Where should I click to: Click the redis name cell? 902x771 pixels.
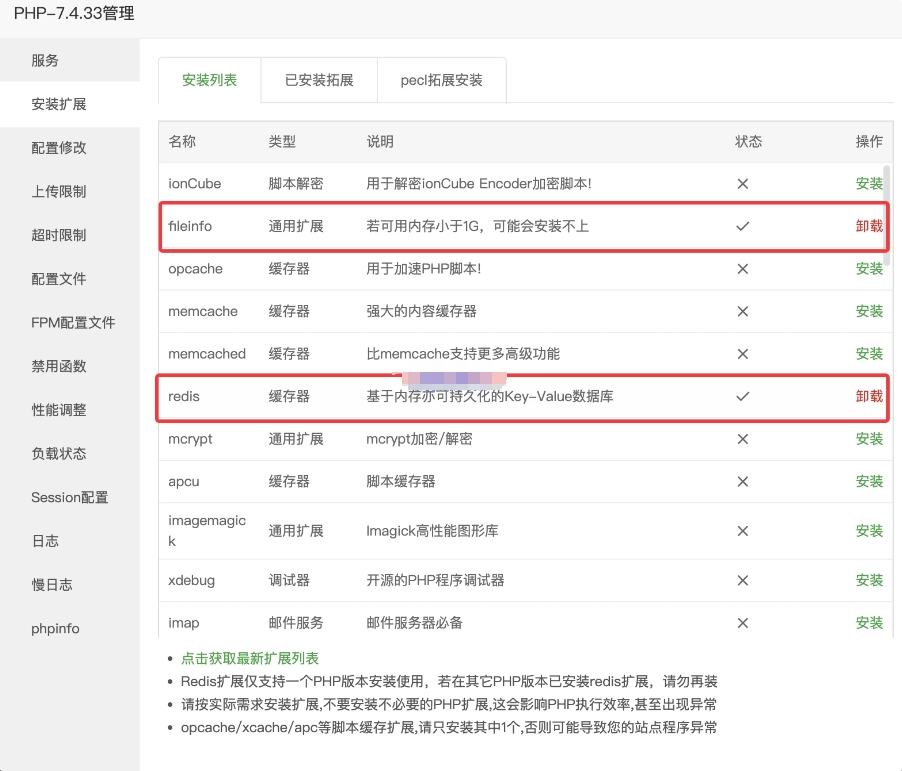coord(184,396)
